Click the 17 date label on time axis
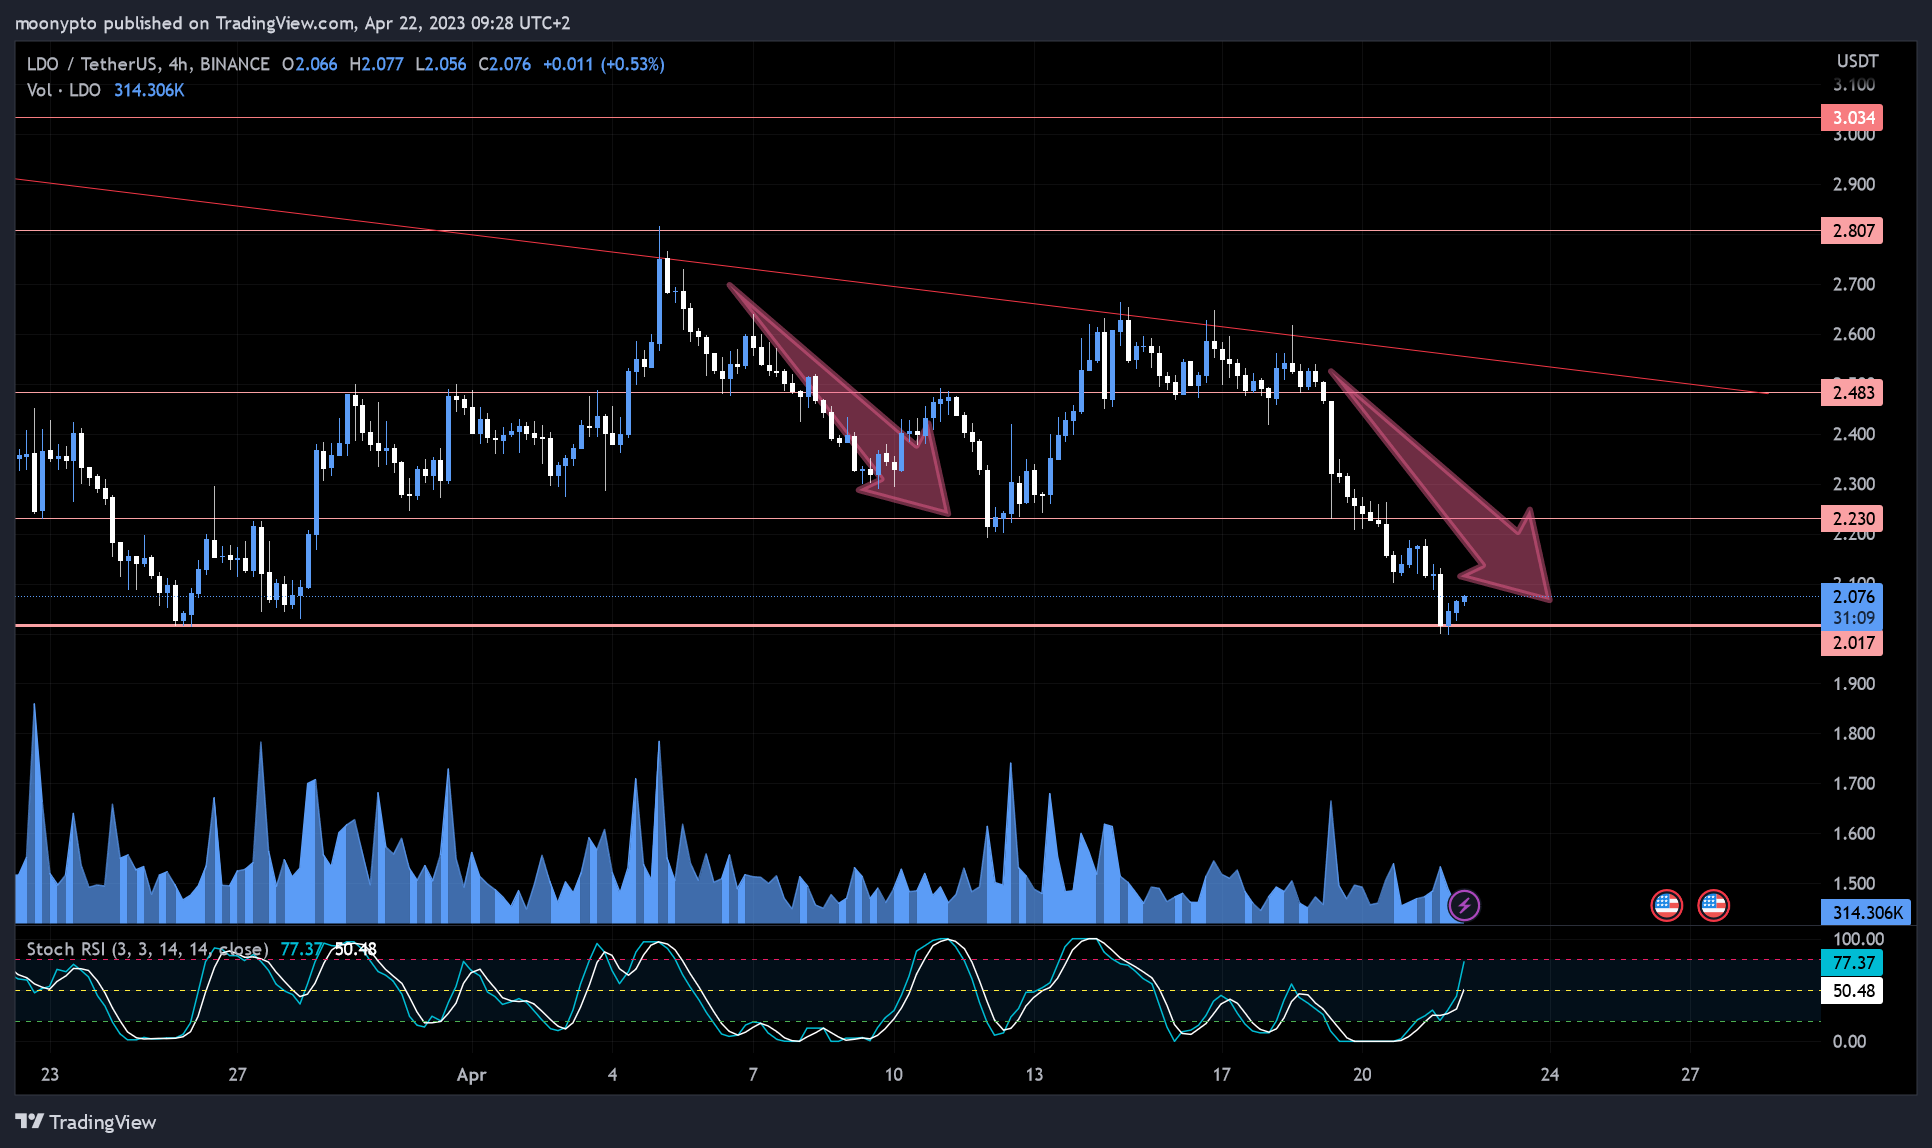This screenshot has width=1932, height=1148. [x=1222, y=1075]
